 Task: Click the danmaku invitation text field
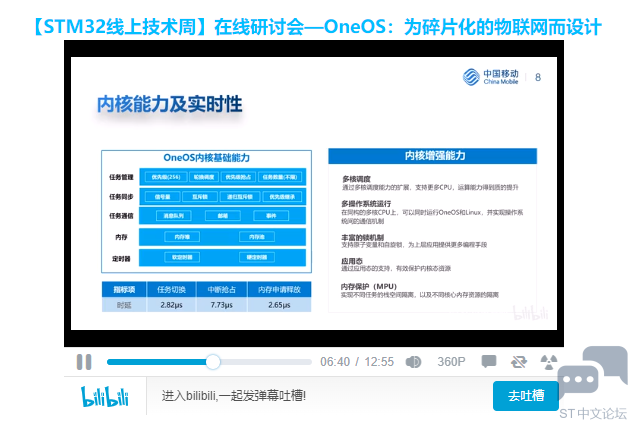pyautogui.click(x=320, y=396)
